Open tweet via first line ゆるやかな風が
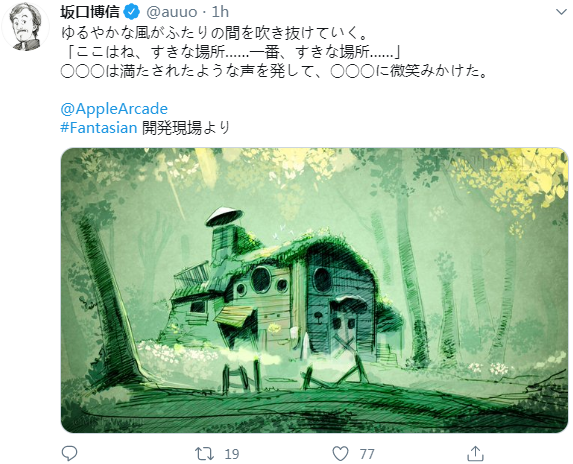573x464 pixels. click(214, 33)
